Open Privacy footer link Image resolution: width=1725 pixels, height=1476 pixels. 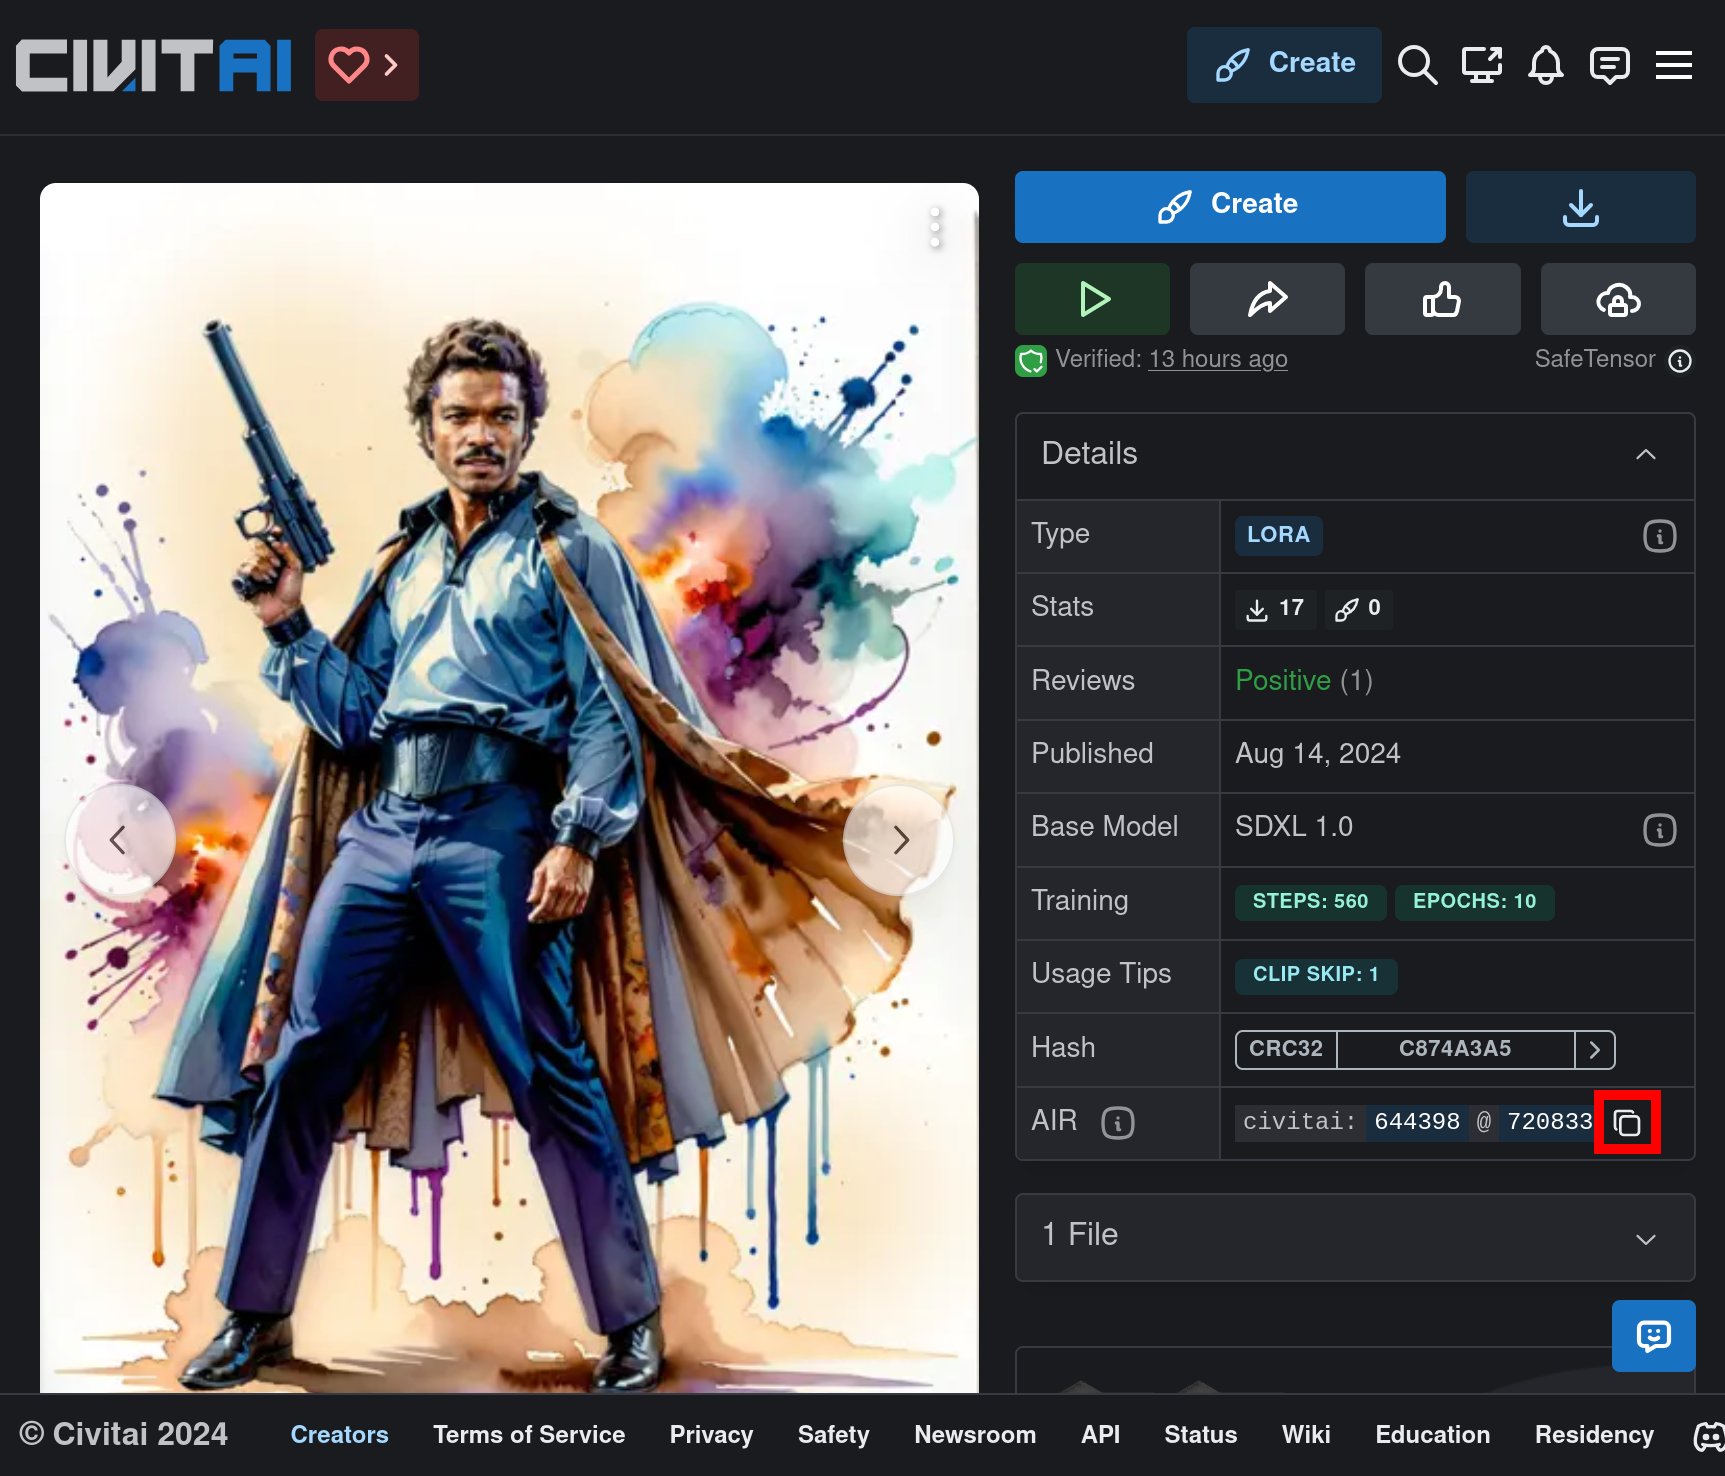pos(711,1435)
